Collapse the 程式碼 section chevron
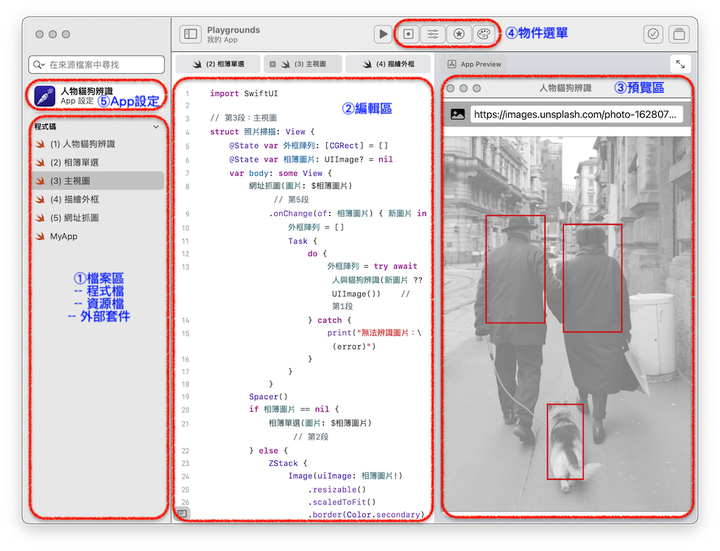720x551 pixels. 156,127
